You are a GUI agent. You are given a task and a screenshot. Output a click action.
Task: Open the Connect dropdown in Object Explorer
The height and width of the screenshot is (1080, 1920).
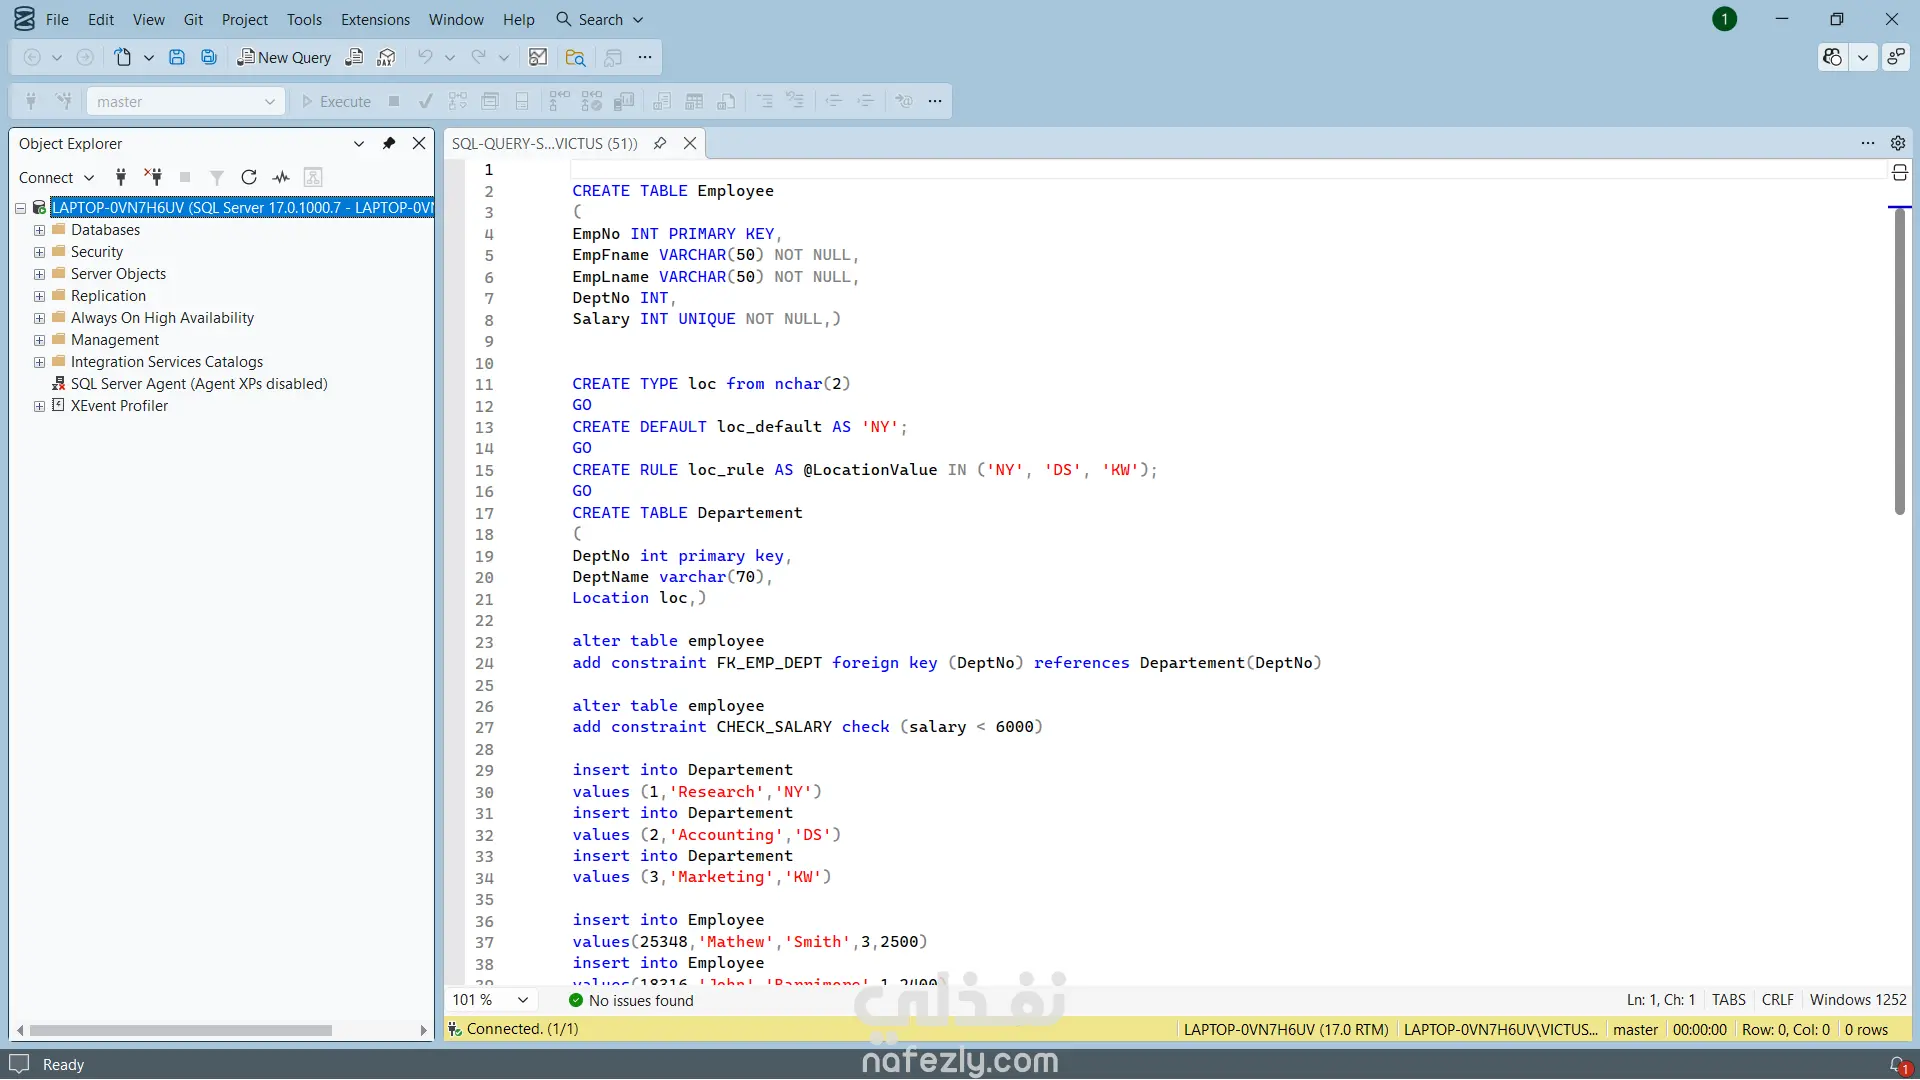pos(56,177)
